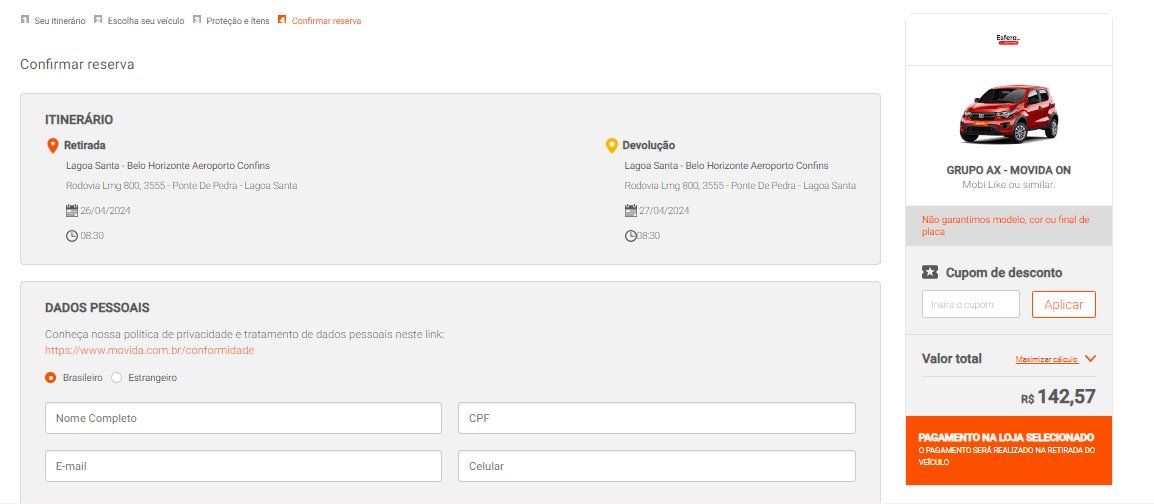Click the calendar icon beside 27/04/2024
The height and width of the screenshot is (504, 1154).
(x=630, y=210)
